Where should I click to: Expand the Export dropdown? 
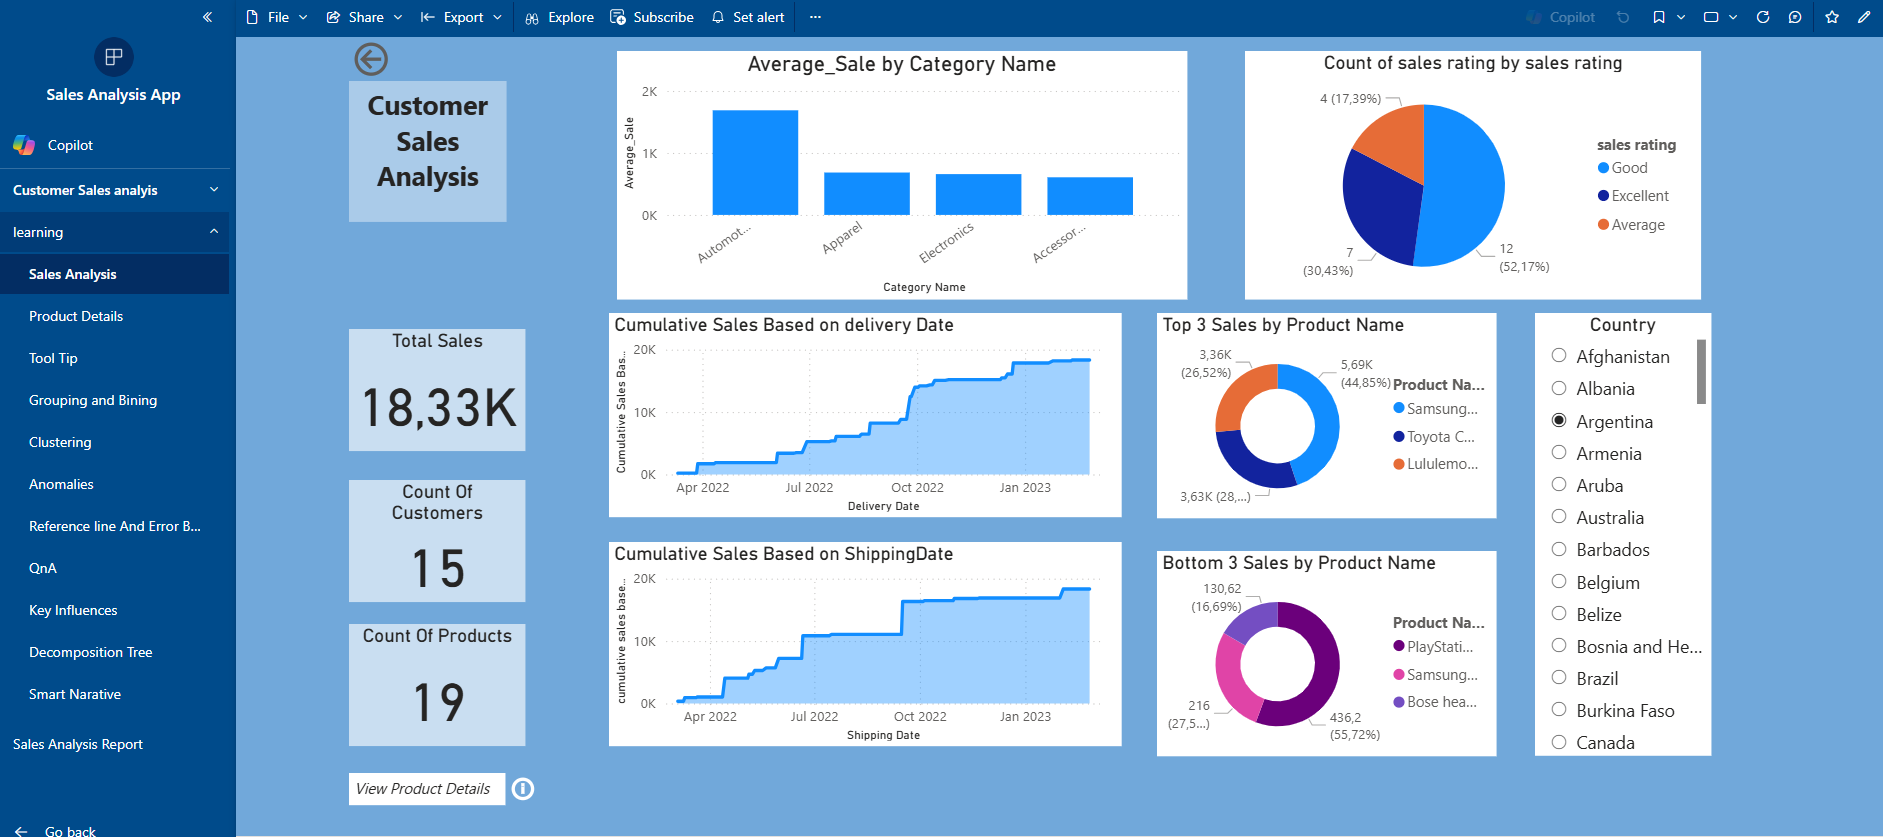tap(461, 17)
